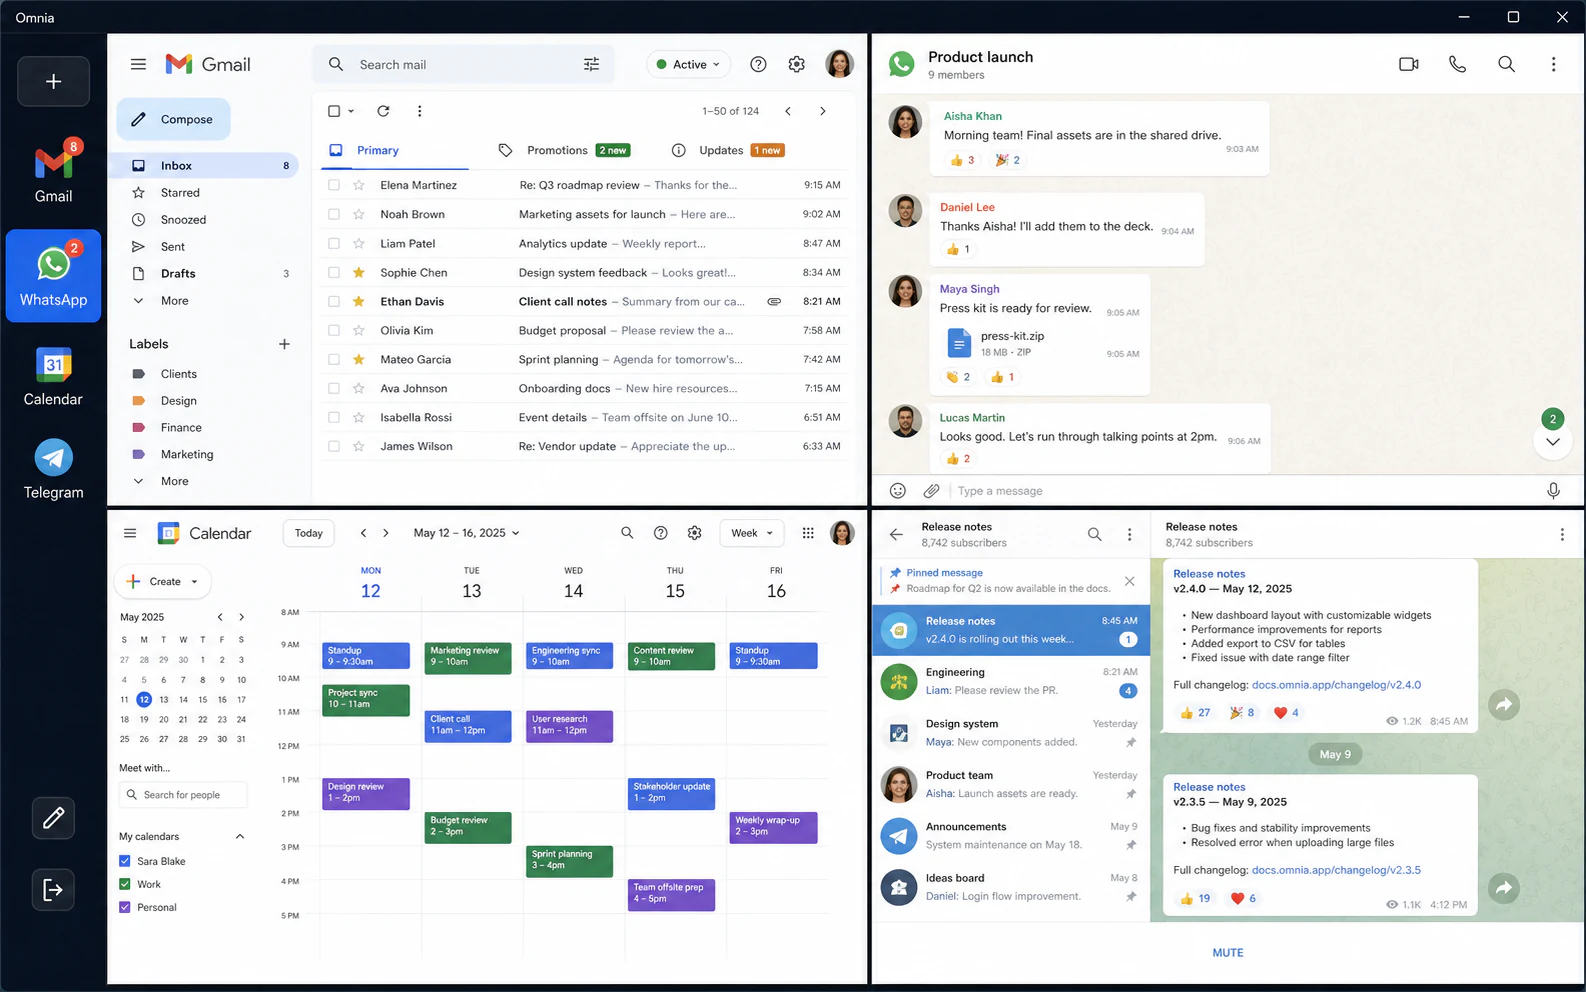
Task: Start a WhatsApp video call
Action: tap(1409, 64)
